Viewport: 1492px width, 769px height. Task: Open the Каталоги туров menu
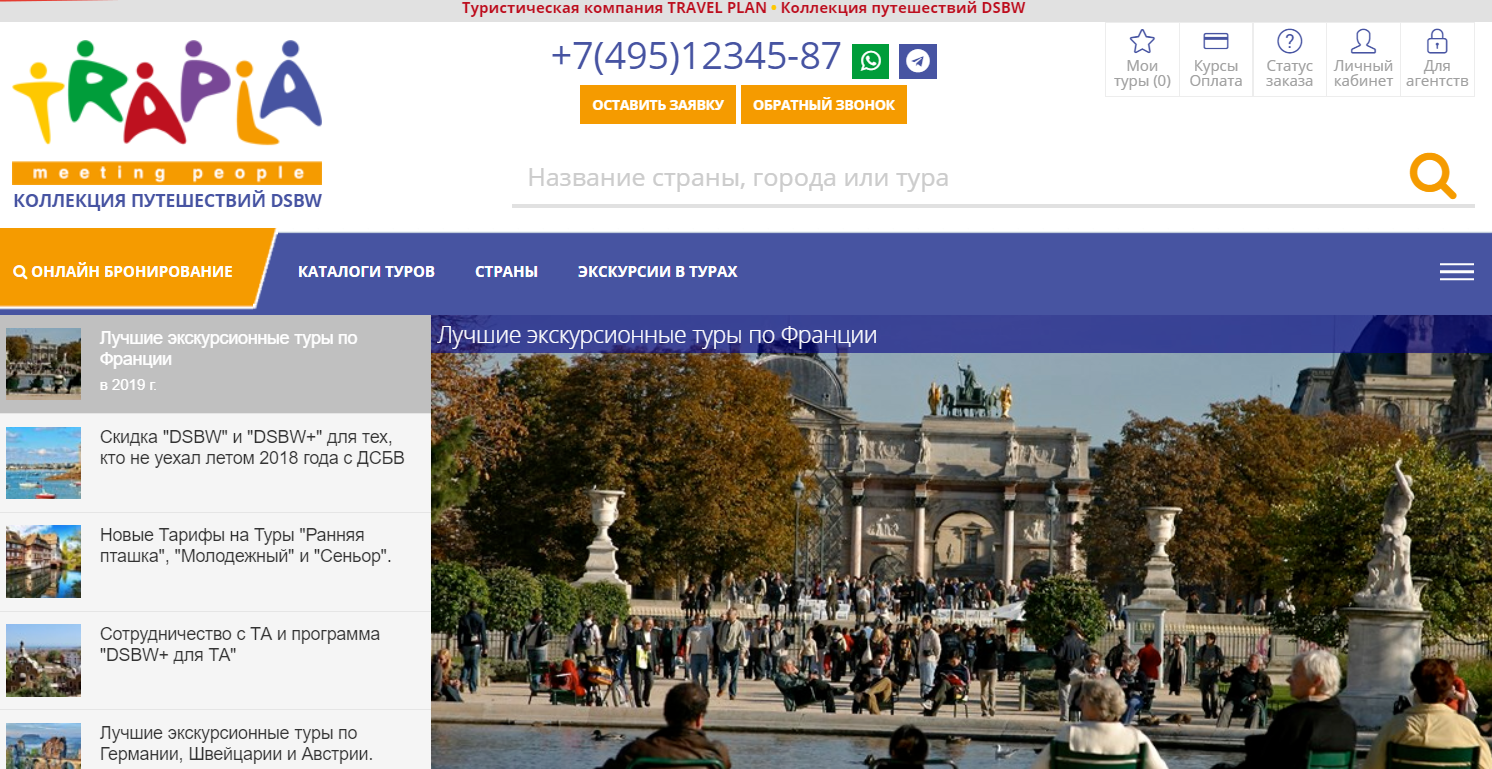[366, 272]
